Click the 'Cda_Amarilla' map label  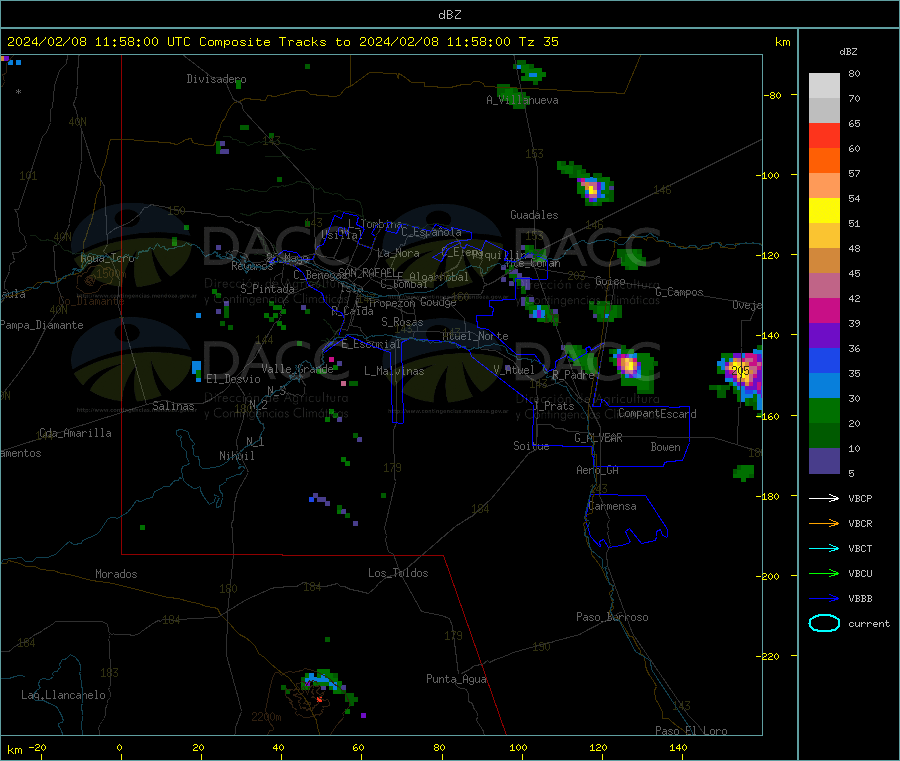point(75,433)
